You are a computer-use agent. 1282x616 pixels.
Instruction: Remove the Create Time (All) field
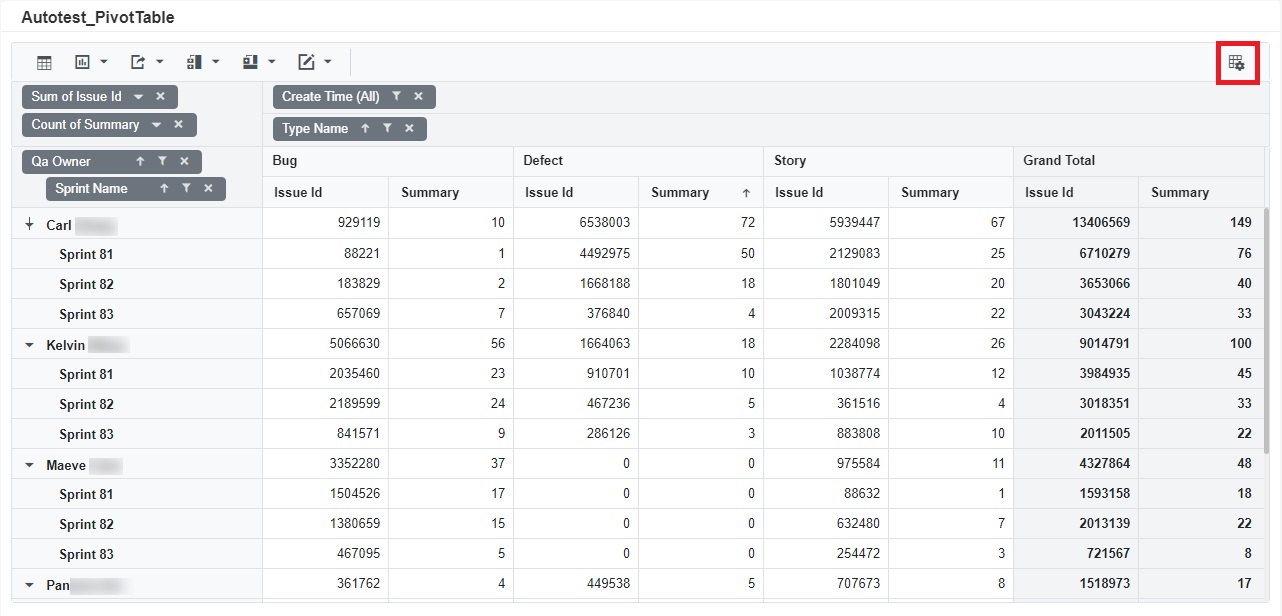418,97
